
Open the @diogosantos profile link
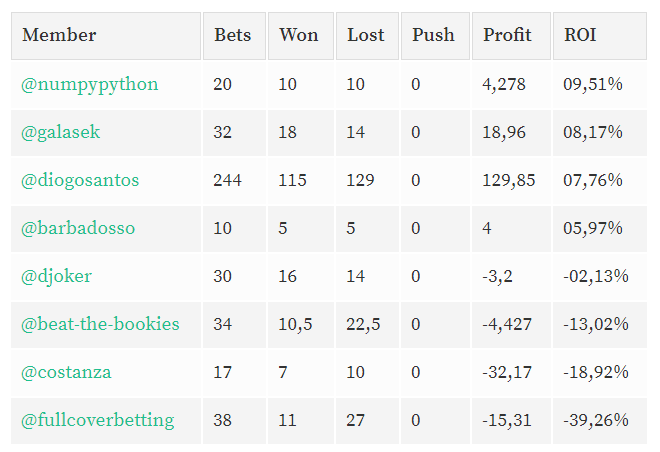point(80,180)
